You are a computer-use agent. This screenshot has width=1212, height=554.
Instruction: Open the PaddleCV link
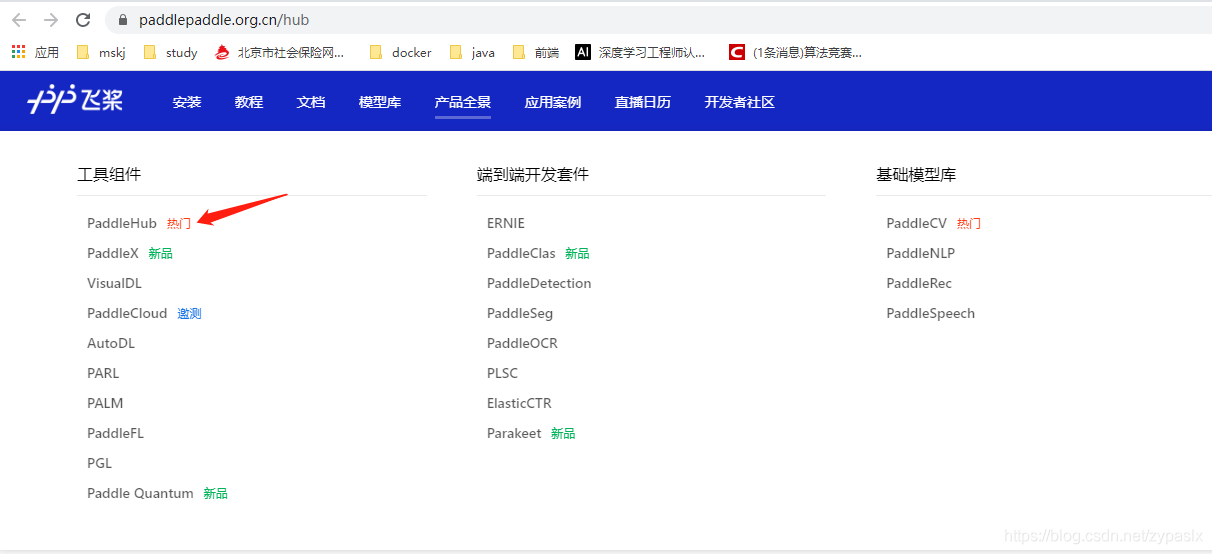point(916,223)
